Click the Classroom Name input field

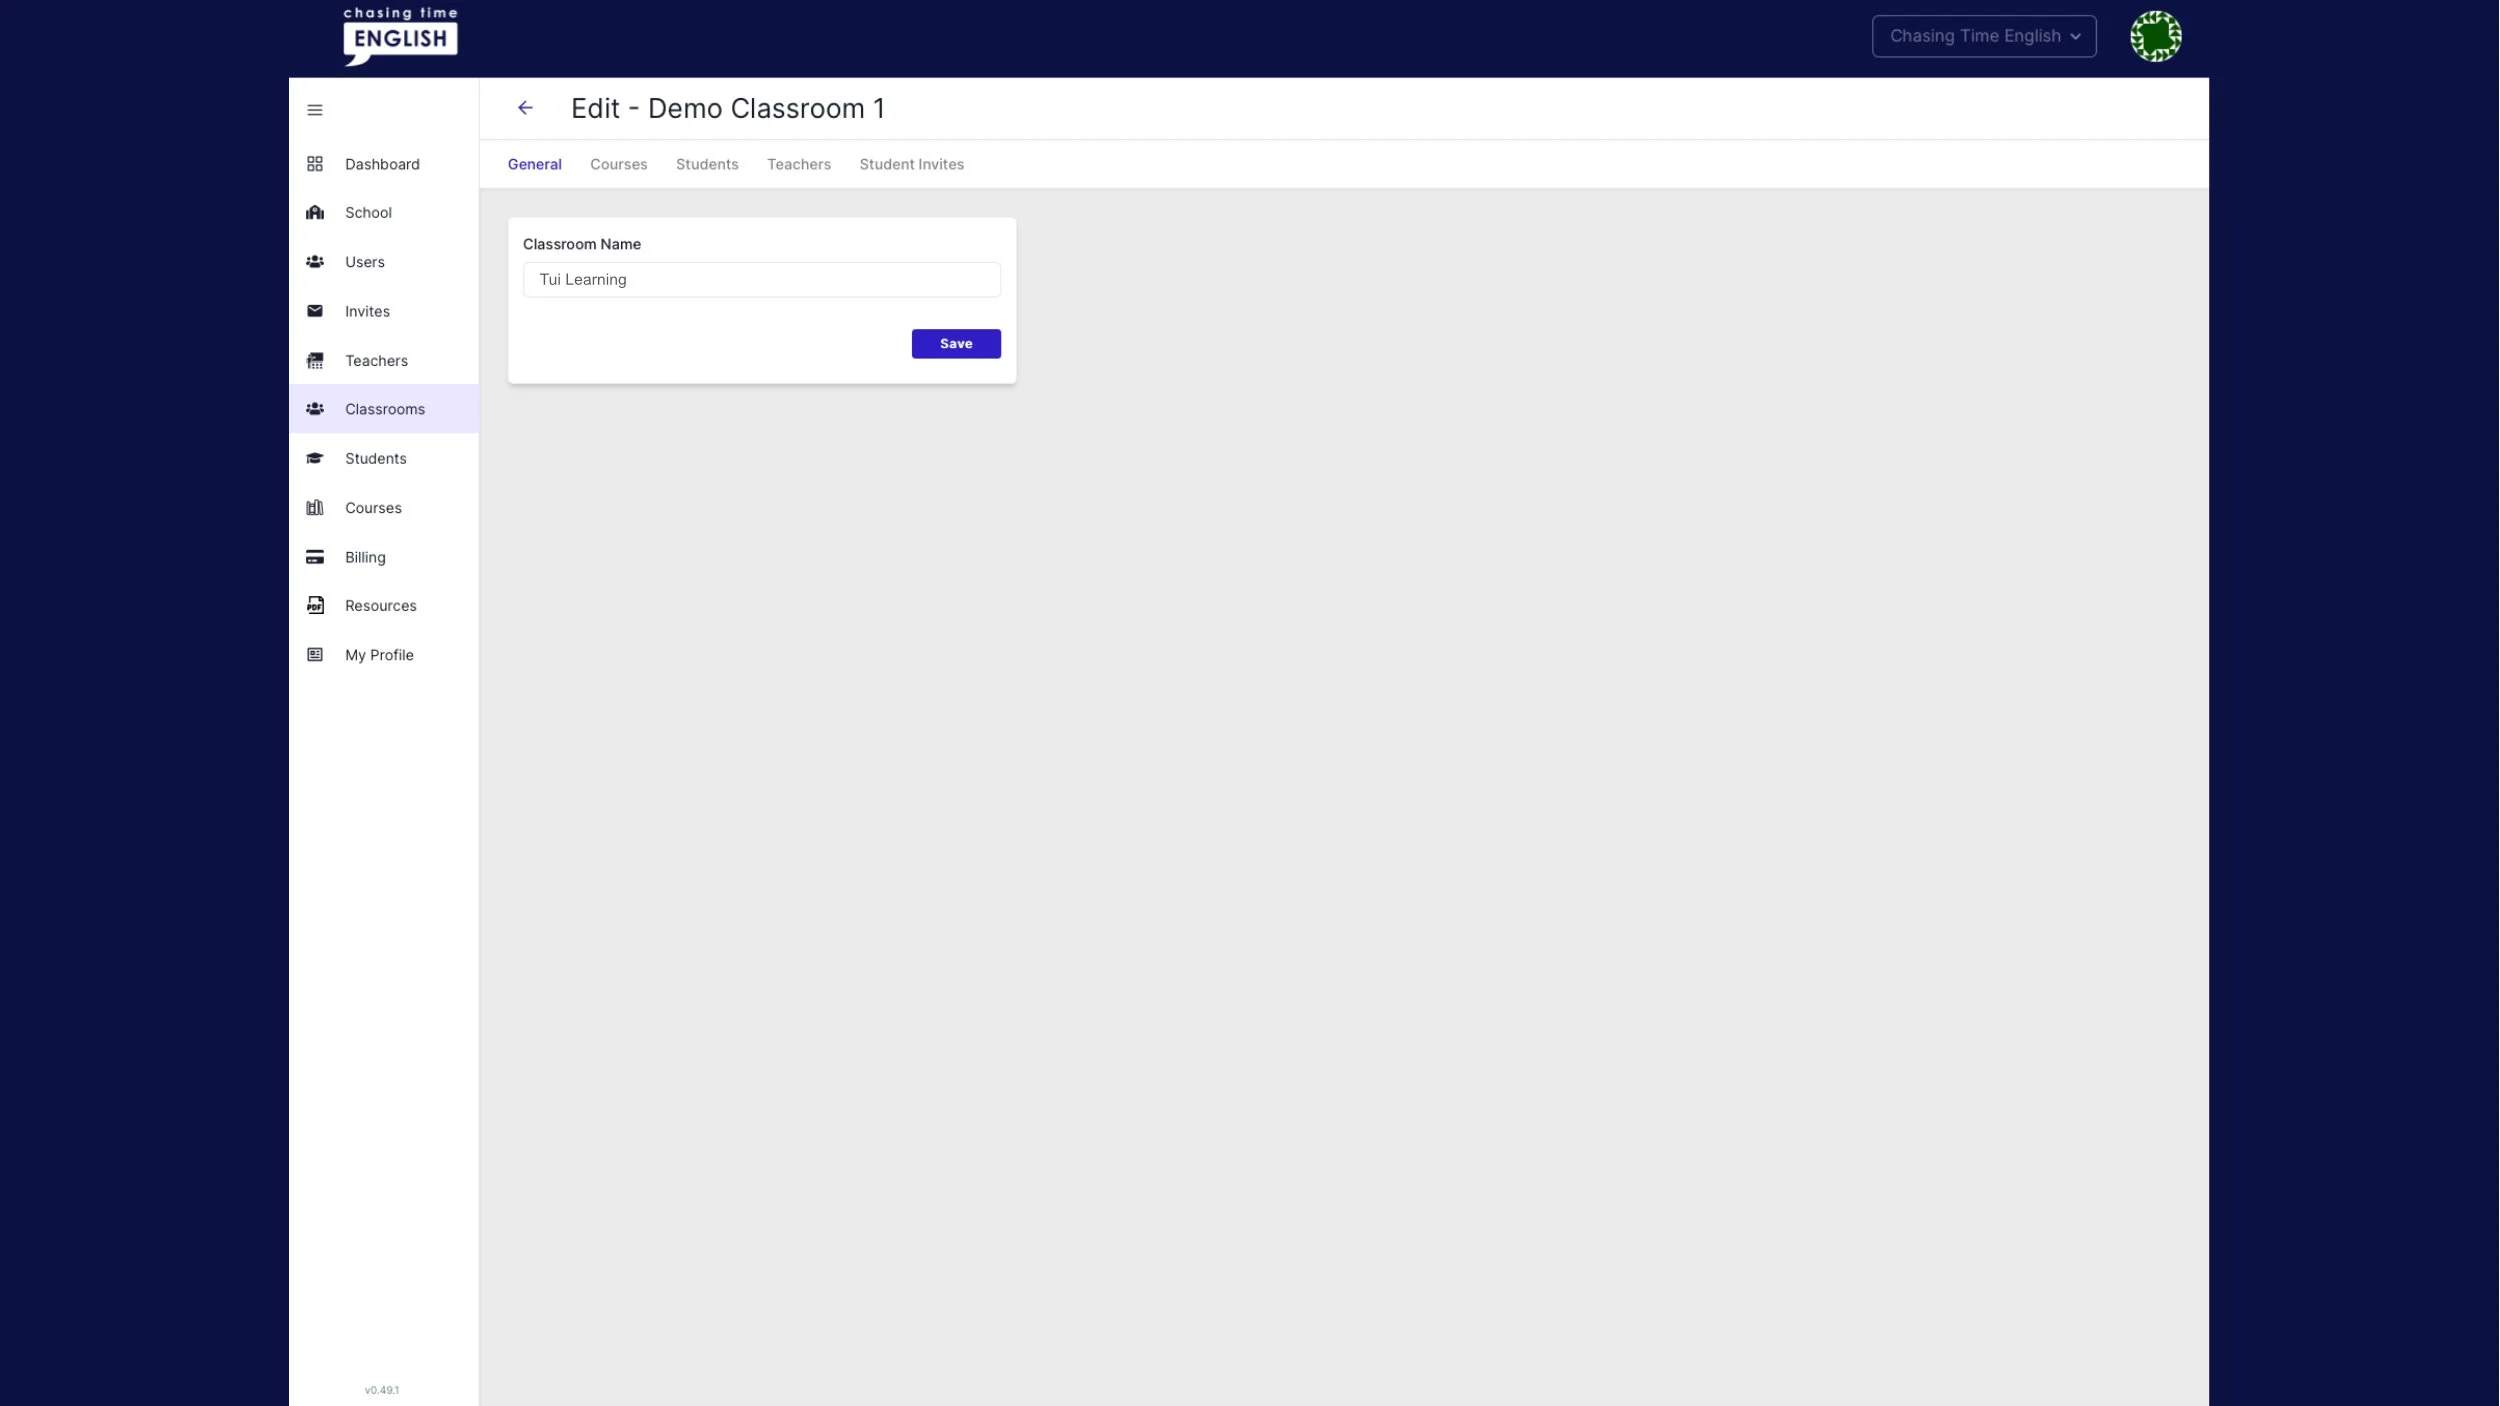click(x=761, y=280)
